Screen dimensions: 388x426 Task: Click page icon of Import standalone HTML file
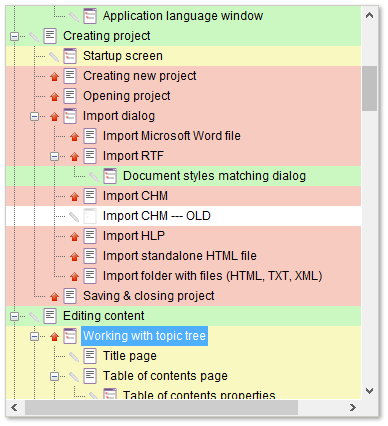point(90,256)
